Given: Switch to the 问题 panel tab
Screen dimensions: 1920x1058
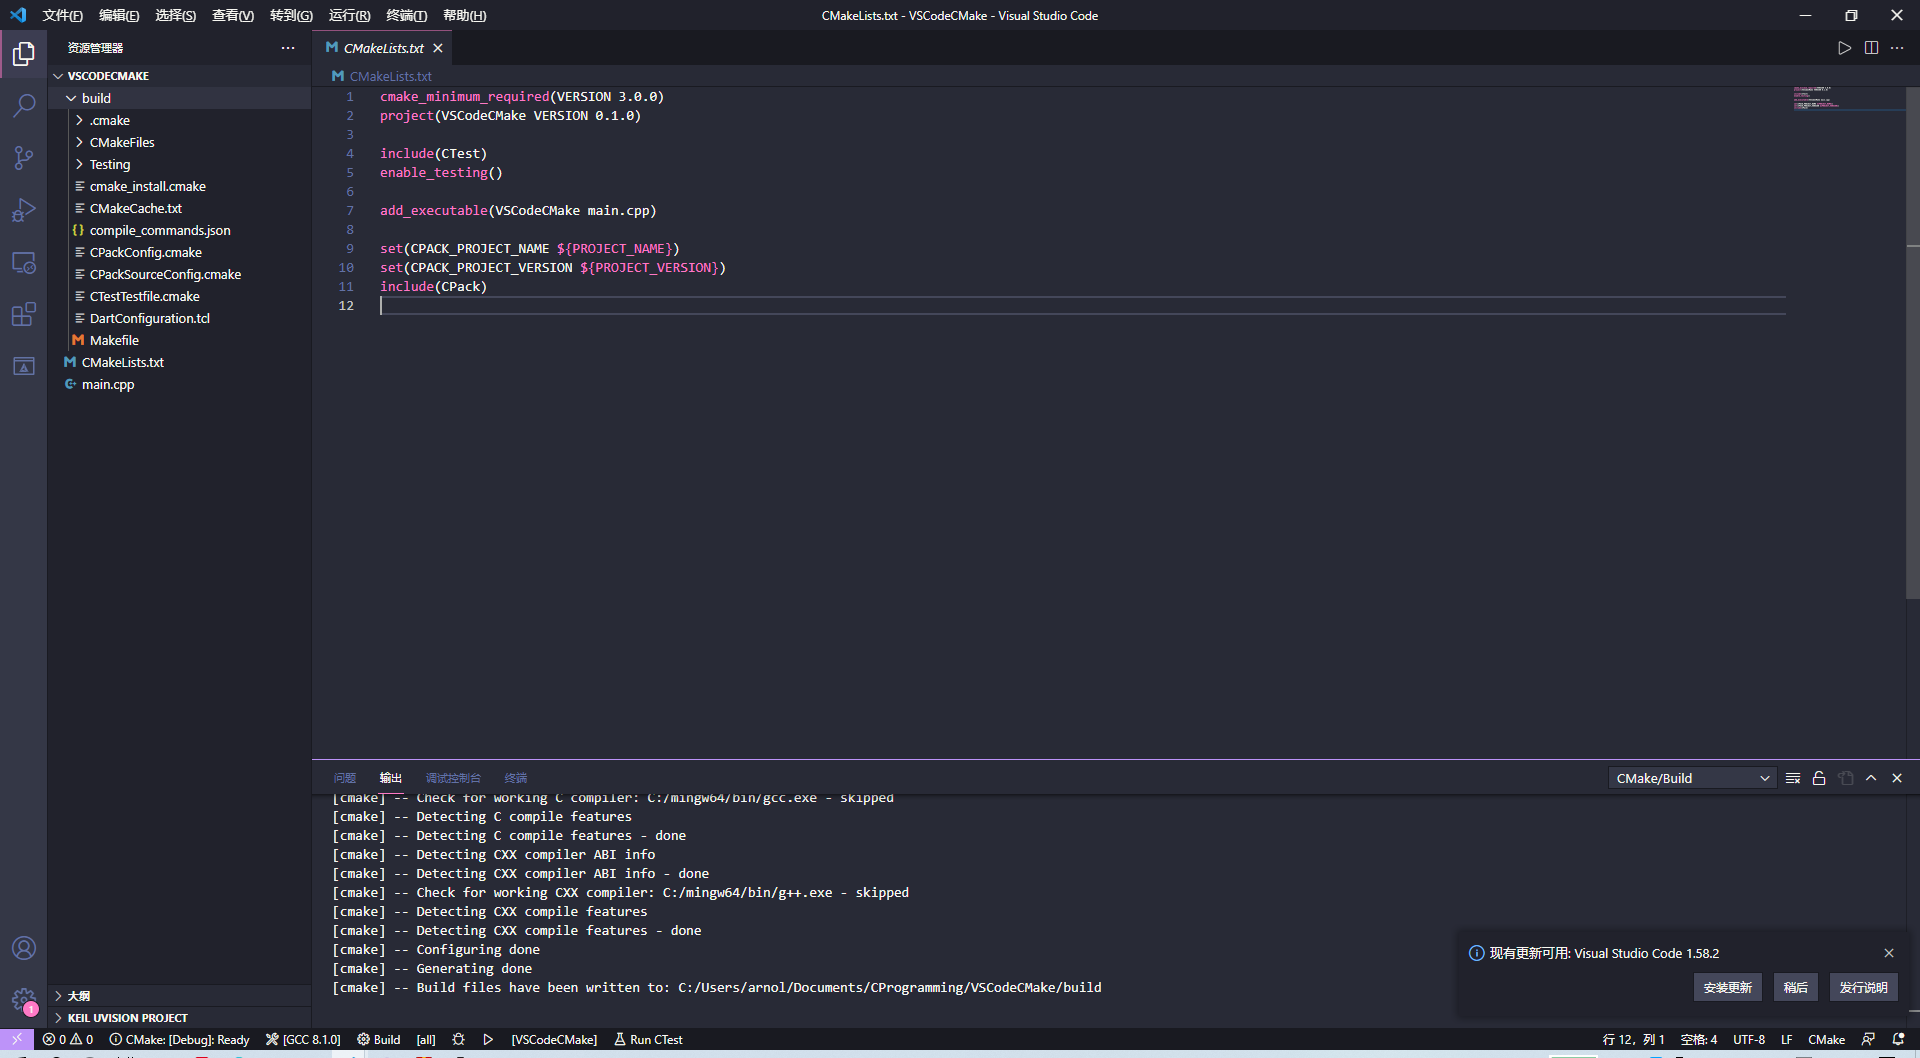Looking at the screenshot, I should [345, 778].
